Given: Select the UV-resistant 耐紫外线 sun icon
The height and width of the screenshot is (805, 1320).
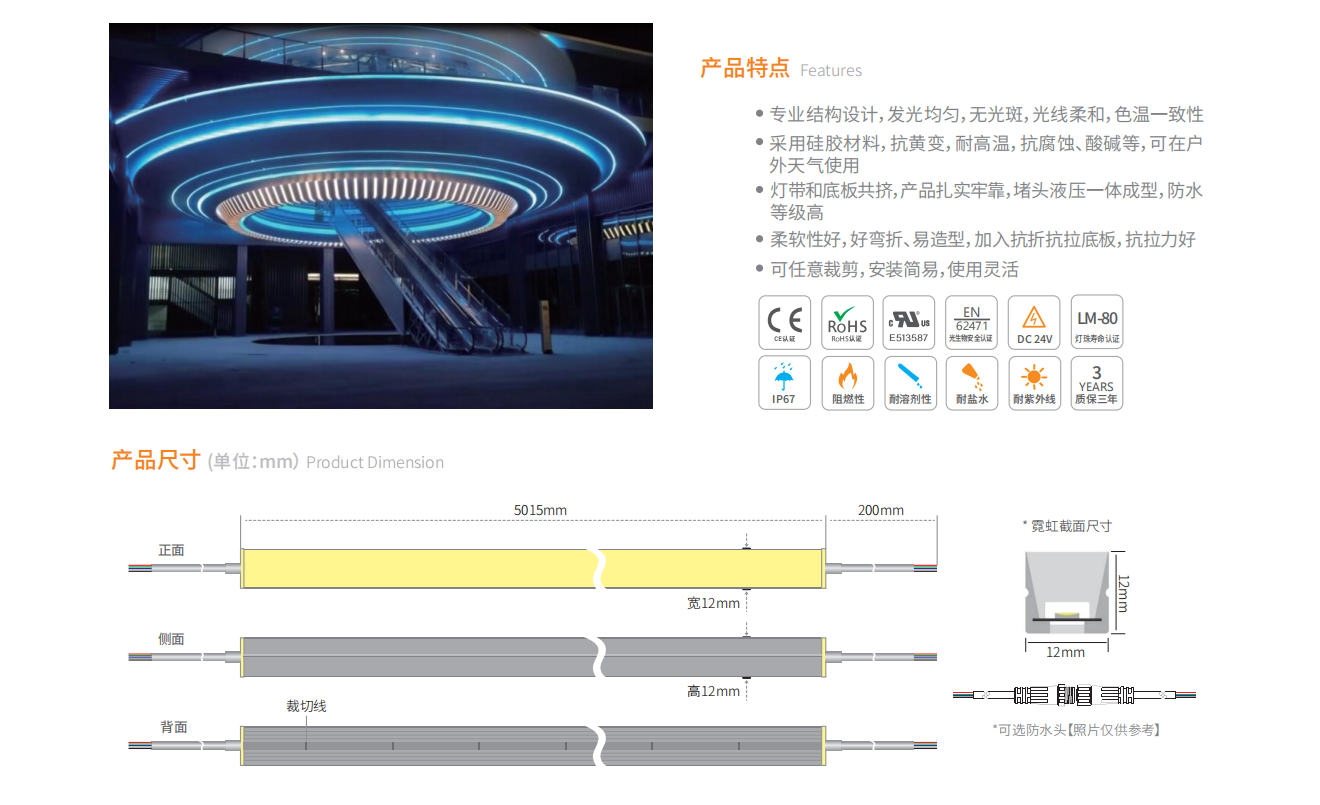Looking at the screenshot, I should pyautogui.click(x=1034, y=384).
